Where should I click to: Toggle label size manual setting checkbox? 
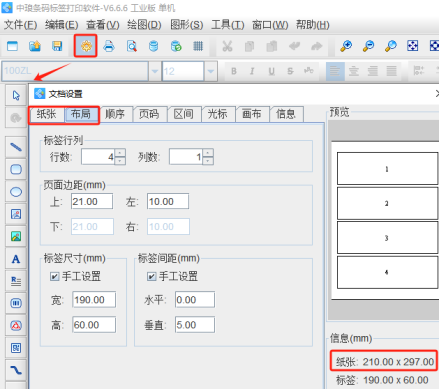coord(54,276)
